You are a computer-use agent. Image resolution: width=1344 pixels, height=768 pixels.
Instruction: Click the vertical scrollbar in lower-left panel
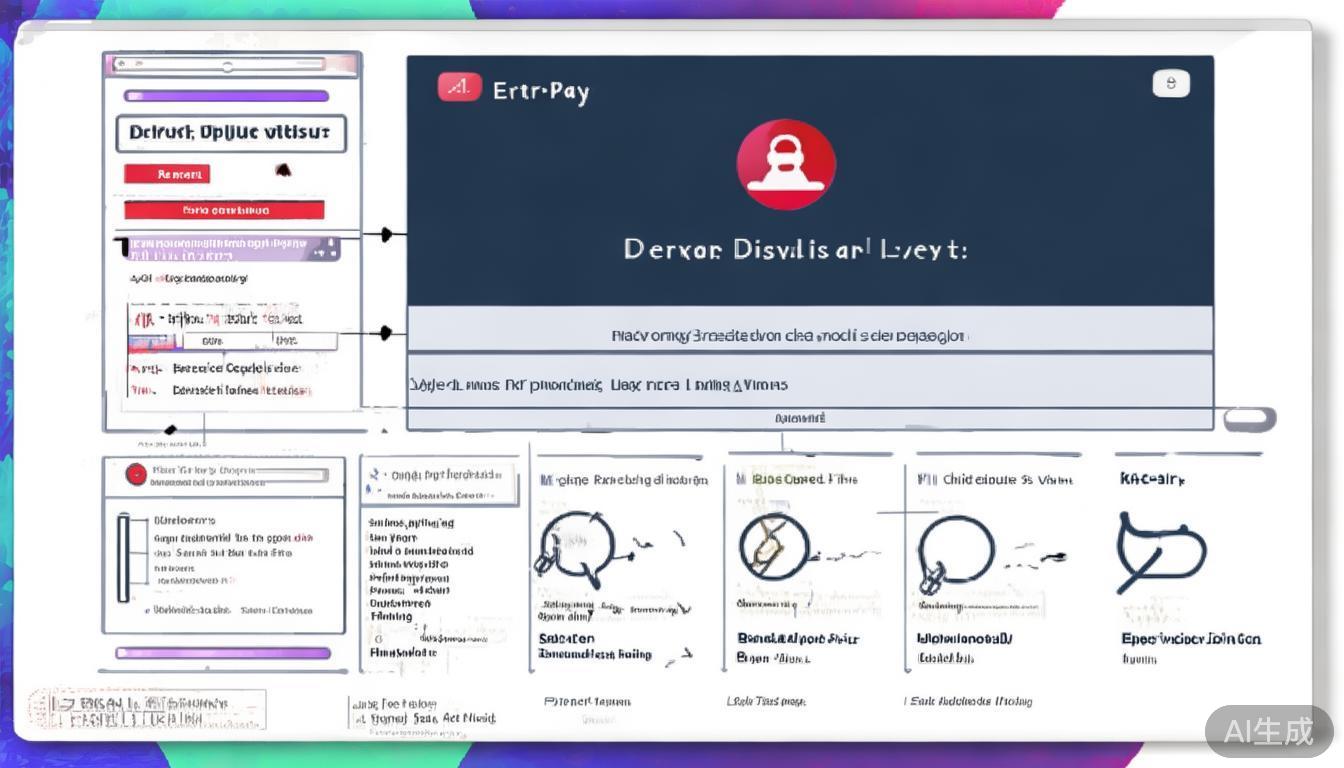click(124, 558)
